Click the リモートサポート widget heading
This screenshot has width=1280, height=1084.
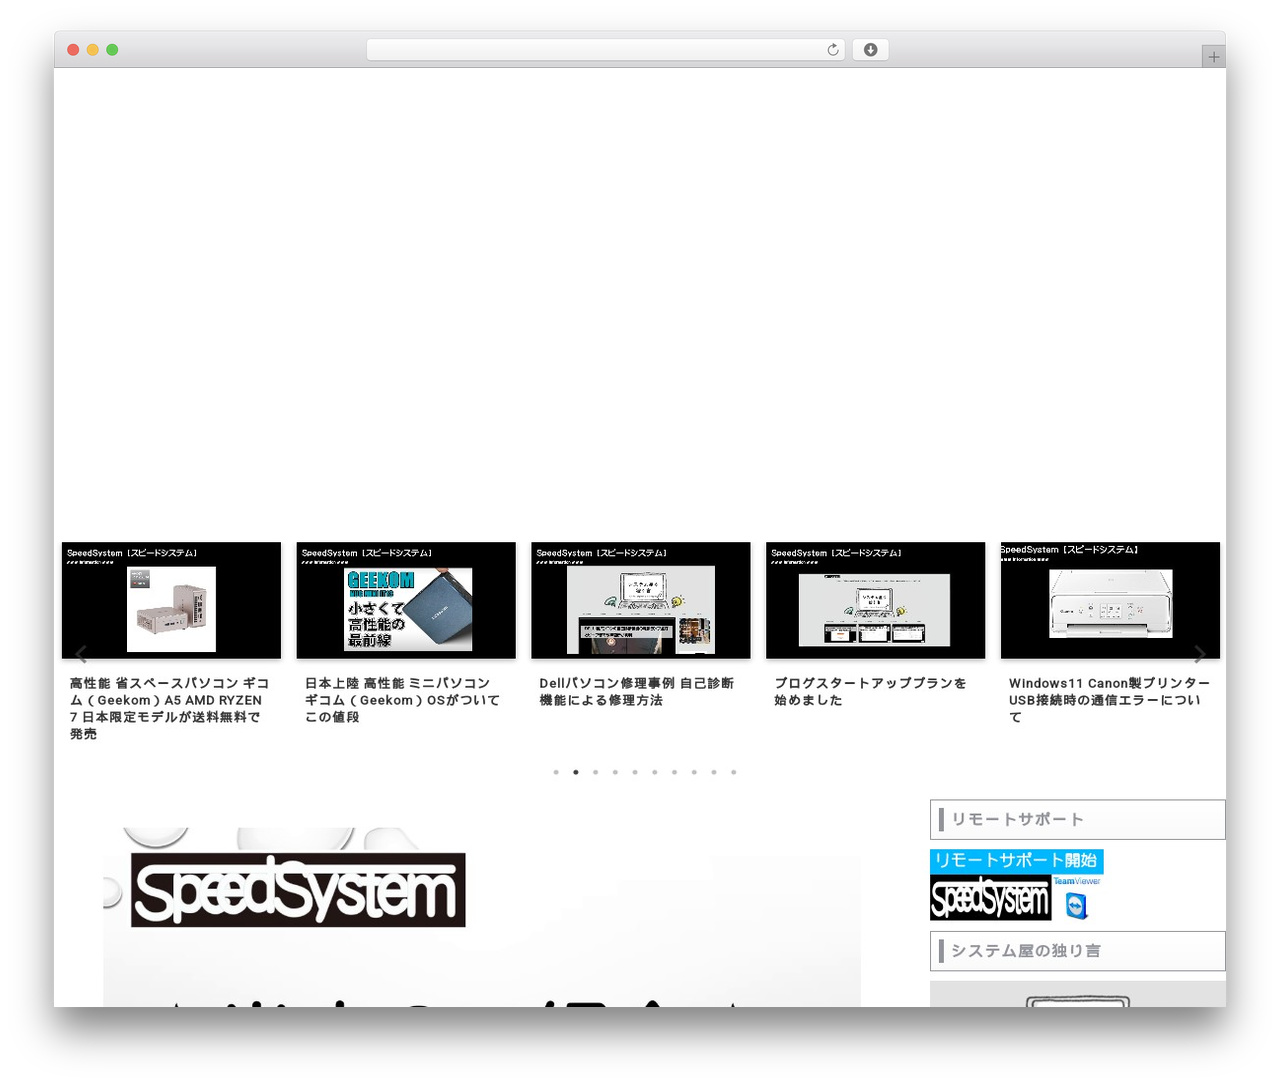[x=1077, y=819]
